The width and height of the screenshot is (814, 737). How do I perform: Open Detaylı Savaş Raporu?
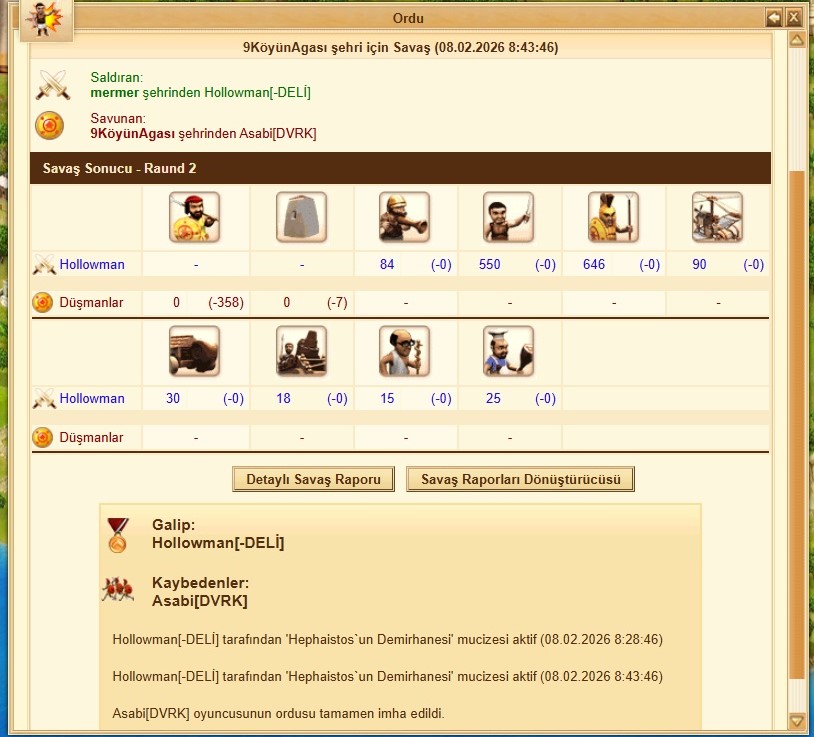click(x=313, y=479)
